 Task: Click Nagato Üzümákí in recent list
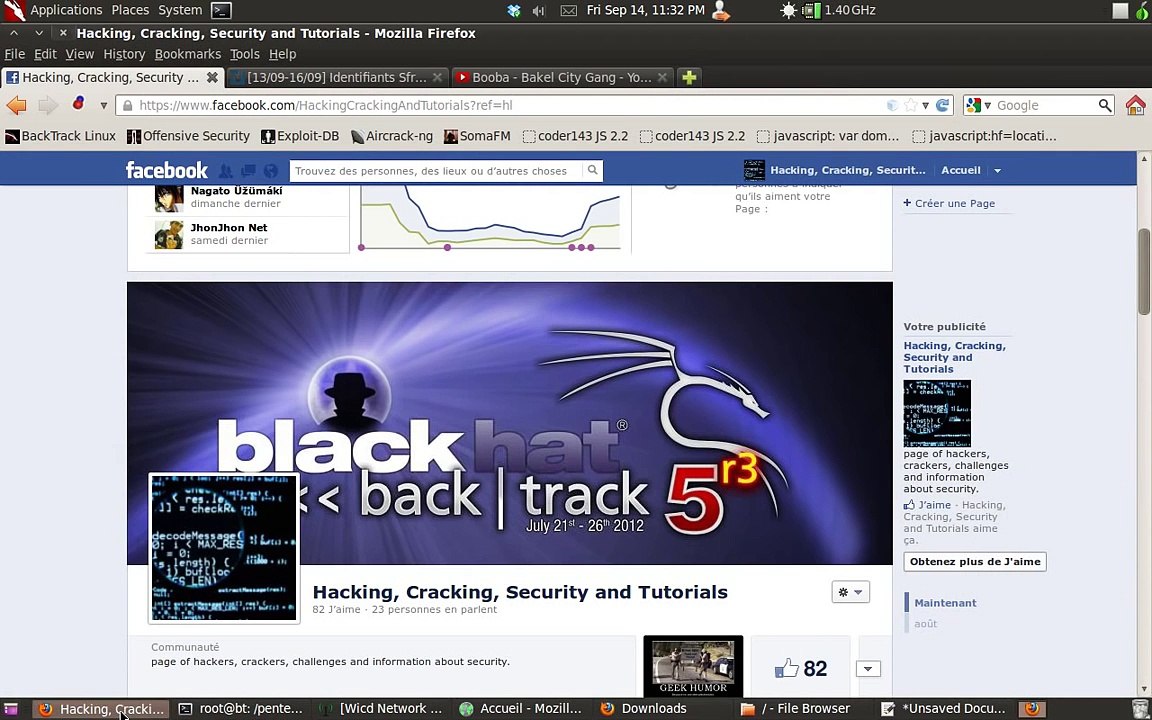237,191
